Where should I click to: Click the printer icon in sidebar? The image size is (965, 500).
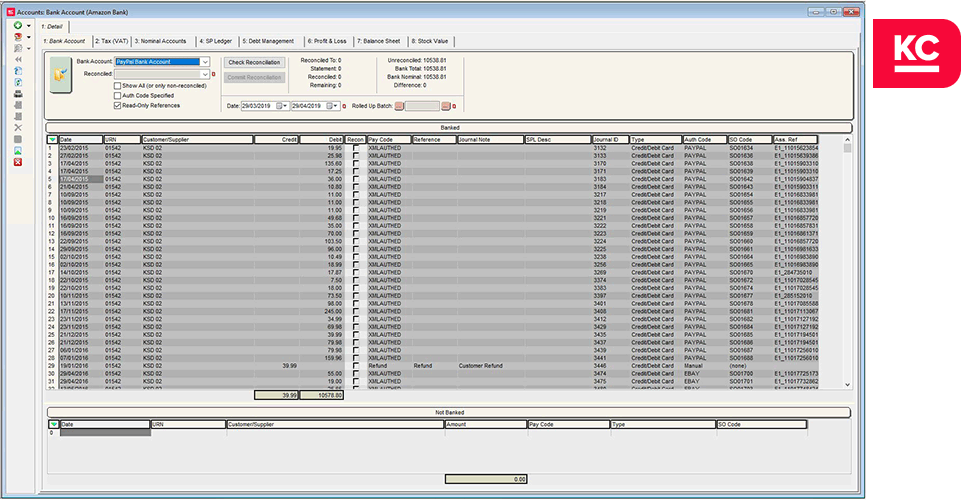click(18, 94)
